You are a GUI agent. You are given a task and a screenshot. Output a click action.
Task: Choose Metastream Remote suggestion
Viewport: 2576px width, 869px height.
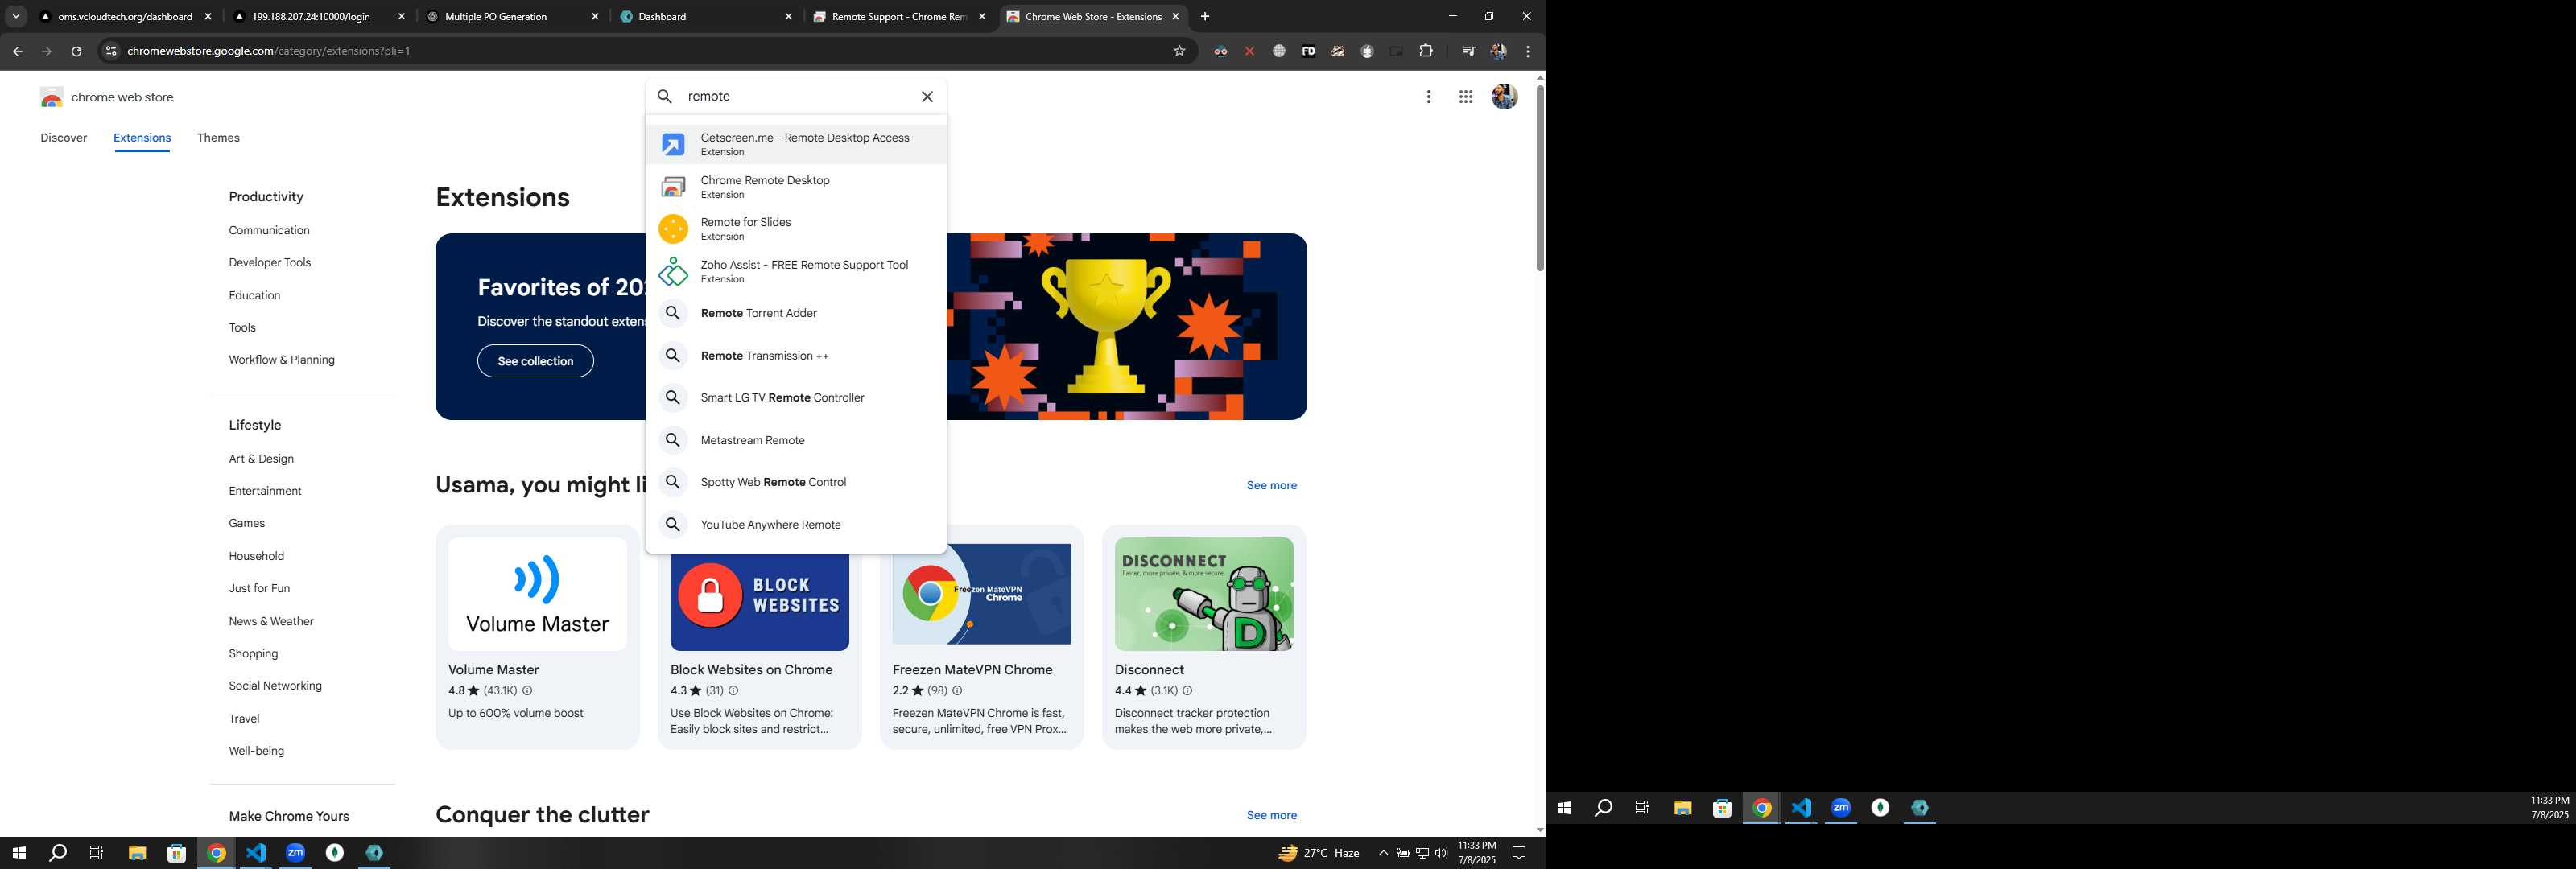click(x=796, y=440)
